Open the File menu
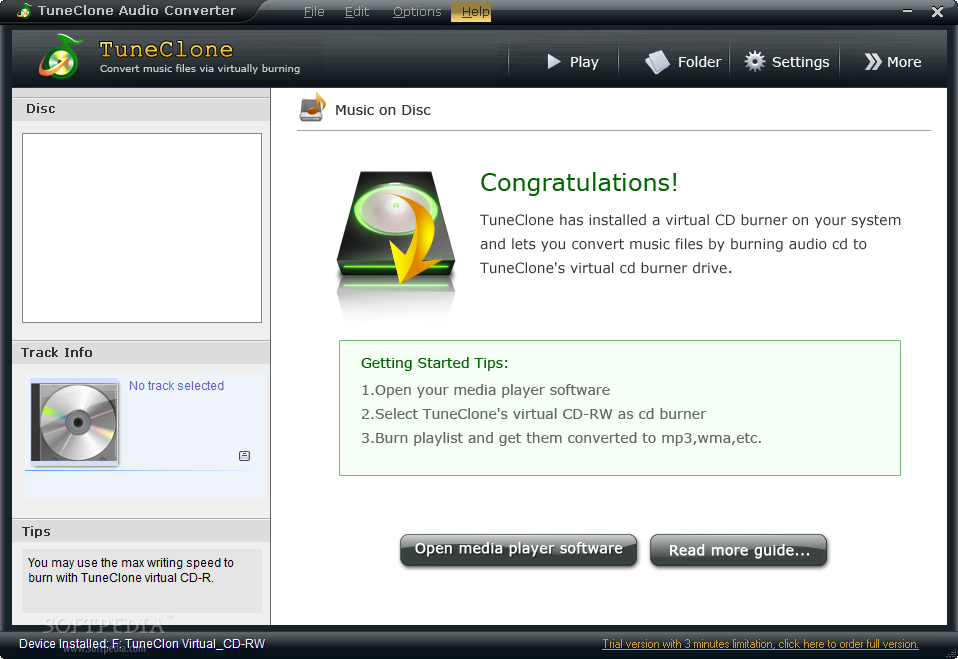 (x=314, y=12)
